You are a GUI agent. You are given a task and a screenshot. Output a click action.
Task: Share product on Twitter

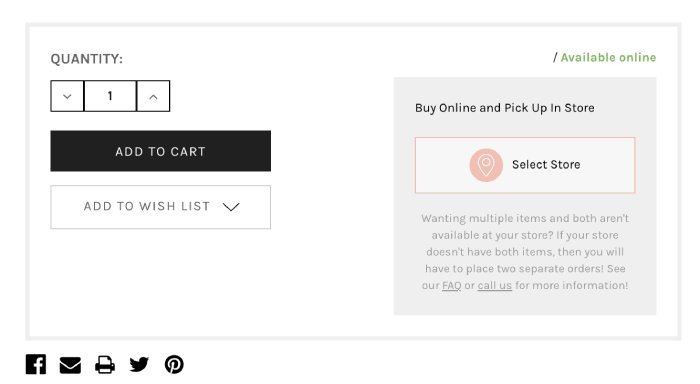tap(139, 364)
